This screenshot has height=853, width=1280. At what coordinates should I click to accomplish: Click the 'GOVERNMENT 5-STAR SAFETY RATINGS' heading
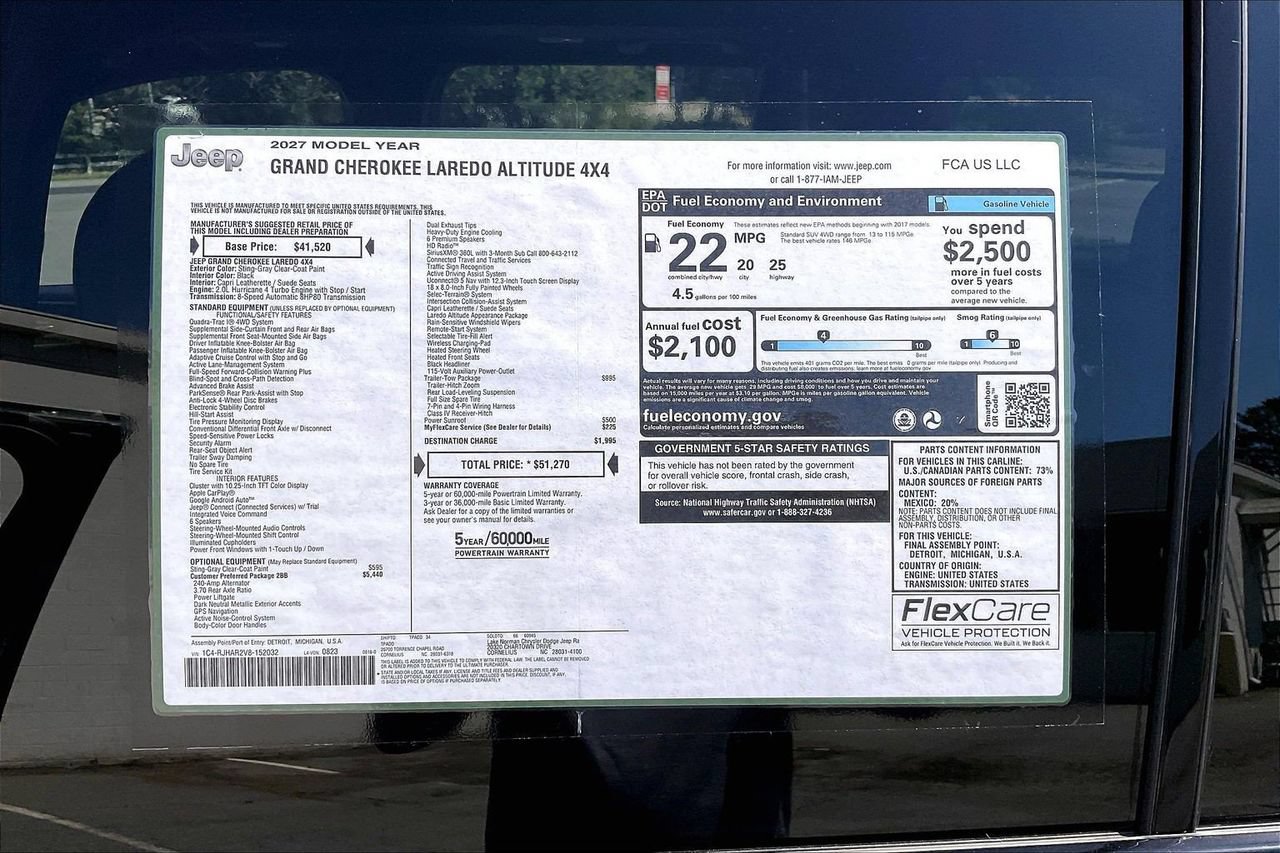(762, 449)
